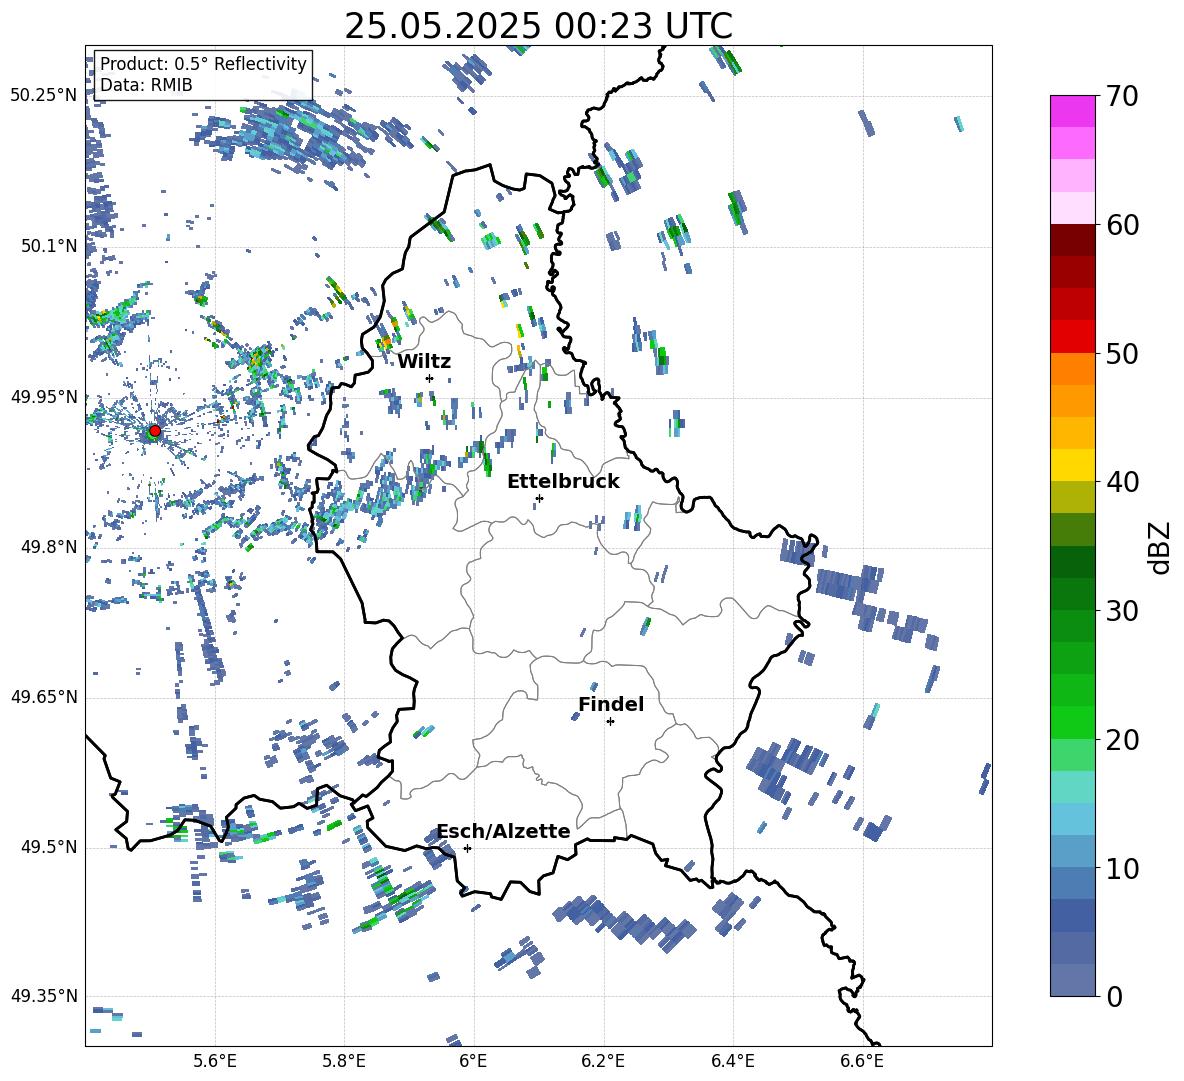The width and height of the screenshot is (1184, 1081).
Task: Click the 10 colorbar tick label
Action: pyautogui.click(x=1121, y=868)
